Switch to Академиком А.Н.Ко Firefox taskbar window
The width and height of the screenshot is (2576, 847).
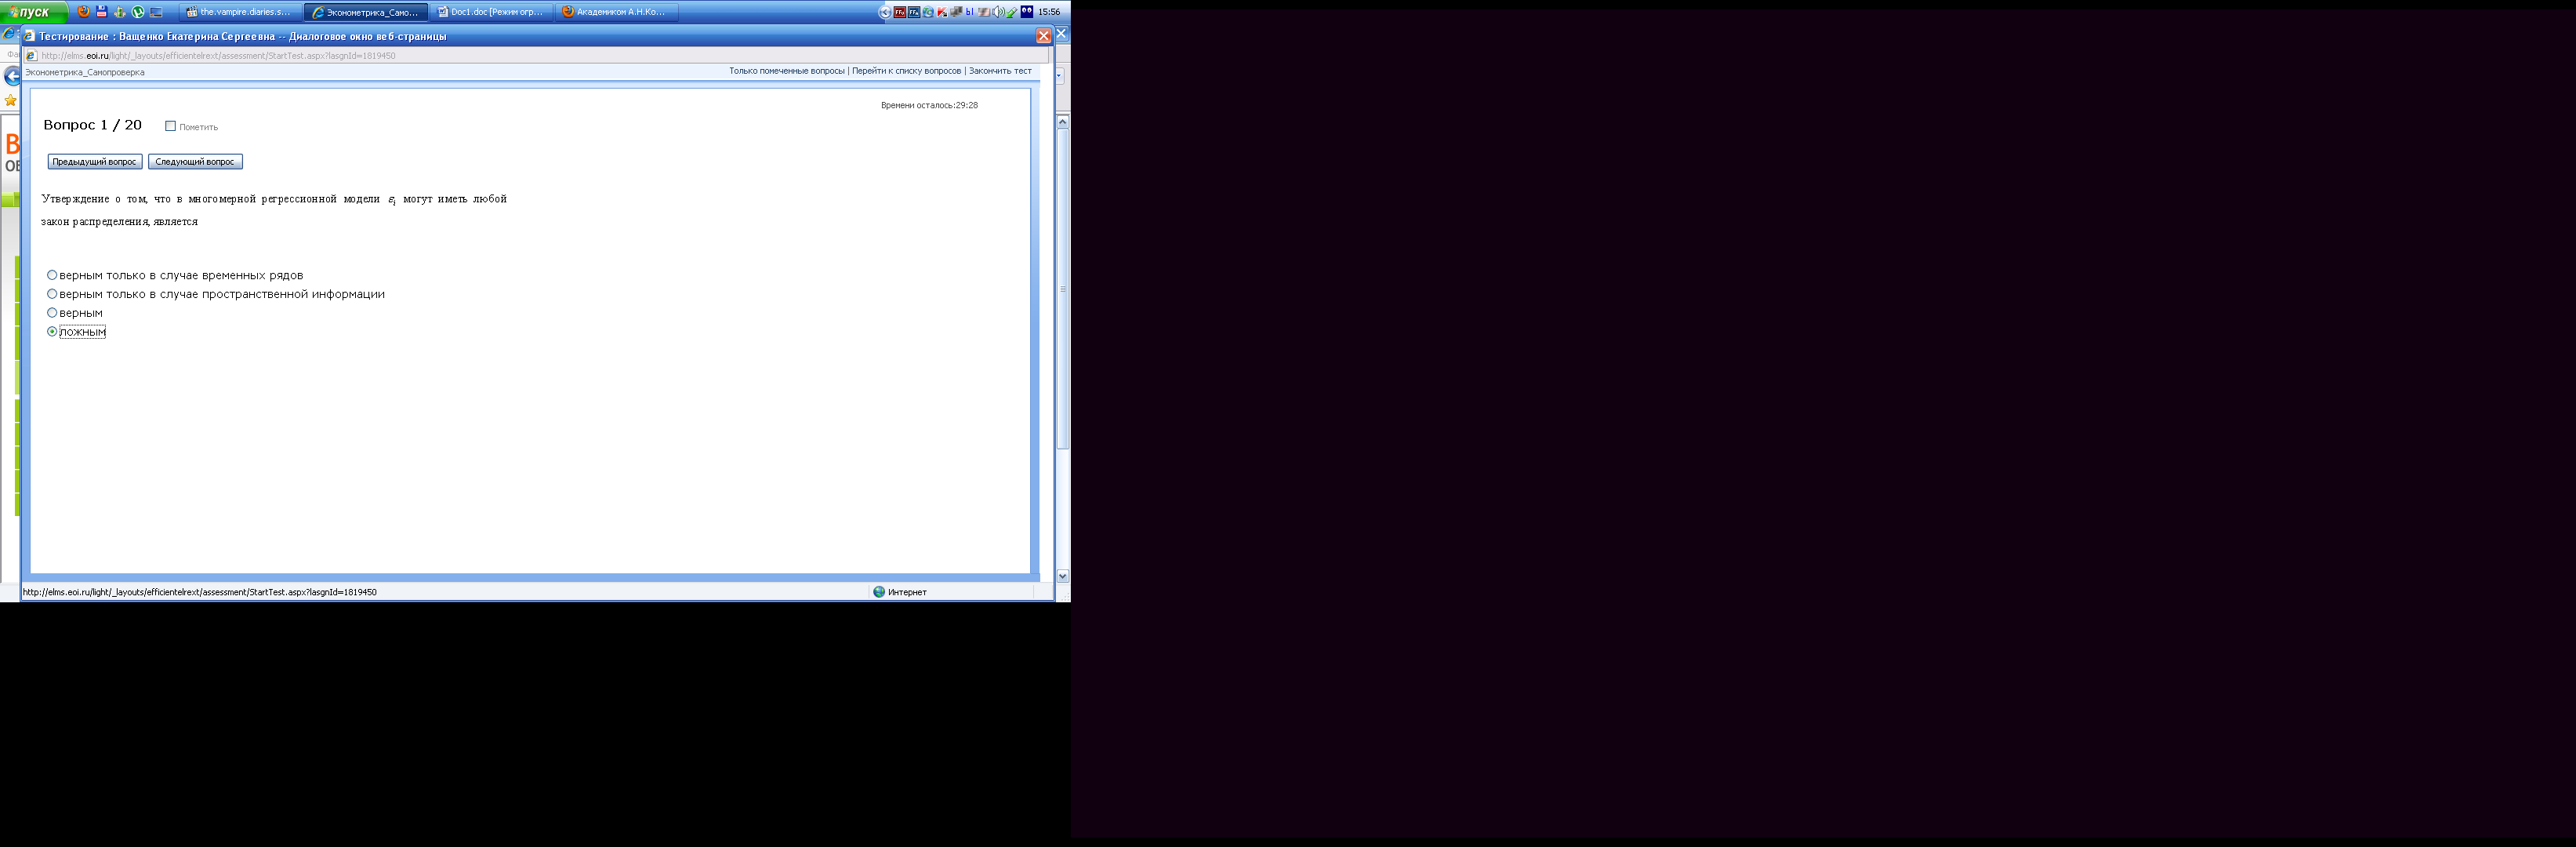(616, 12)
